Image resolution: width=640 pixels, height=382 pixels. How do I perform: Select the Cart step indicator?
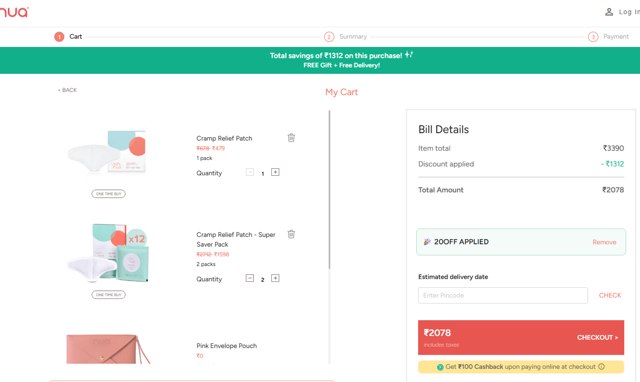[x=68, y=37]
